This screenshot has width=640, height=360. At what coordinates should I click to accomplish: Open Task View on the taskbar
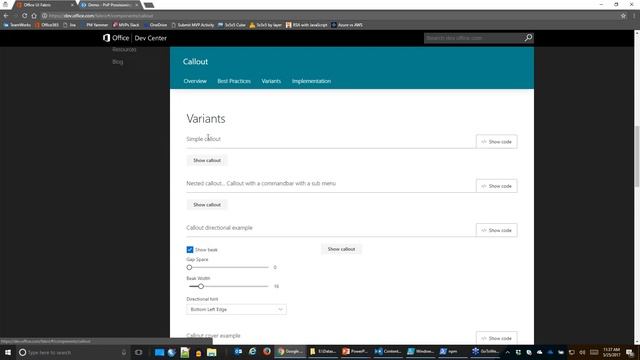click(138, 352)
